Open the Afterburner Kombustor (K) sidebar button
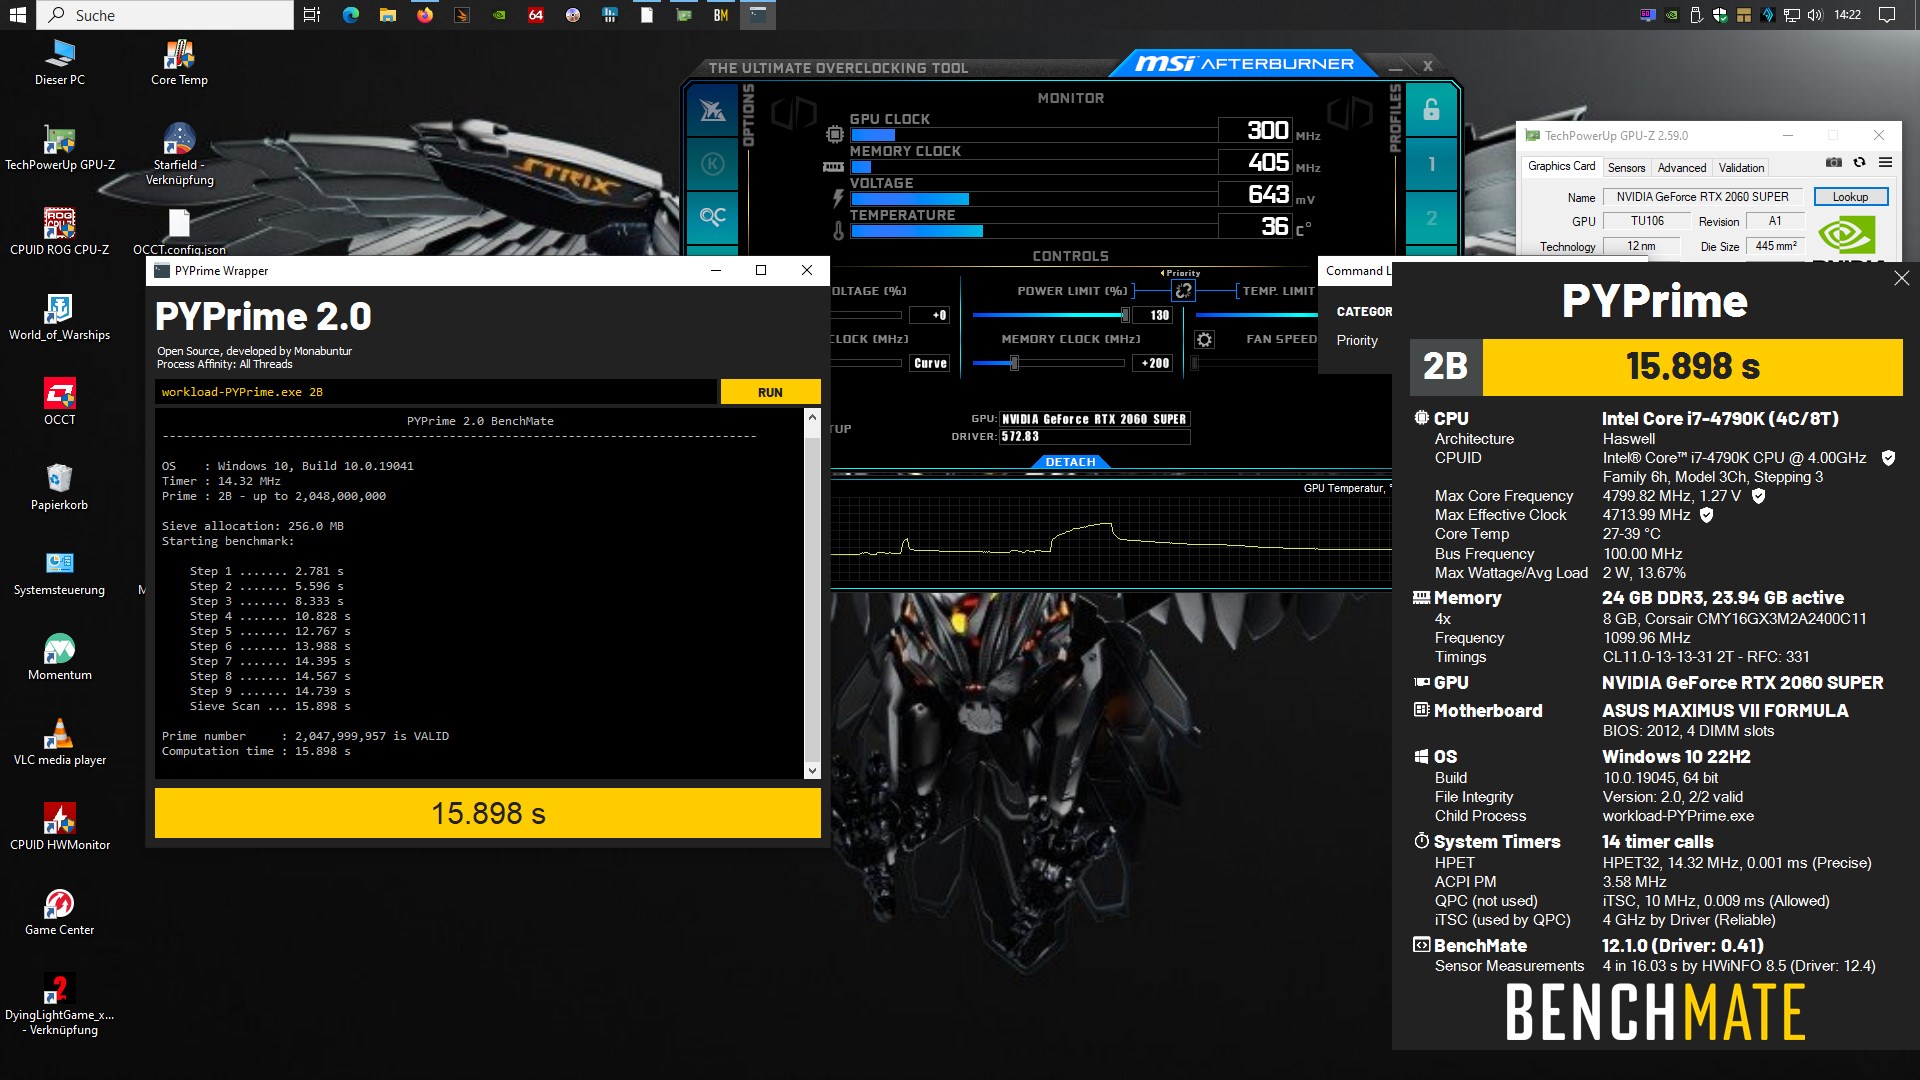Image resolution: width=1920 pixels, height=1080 pixels. pos(712,164)
